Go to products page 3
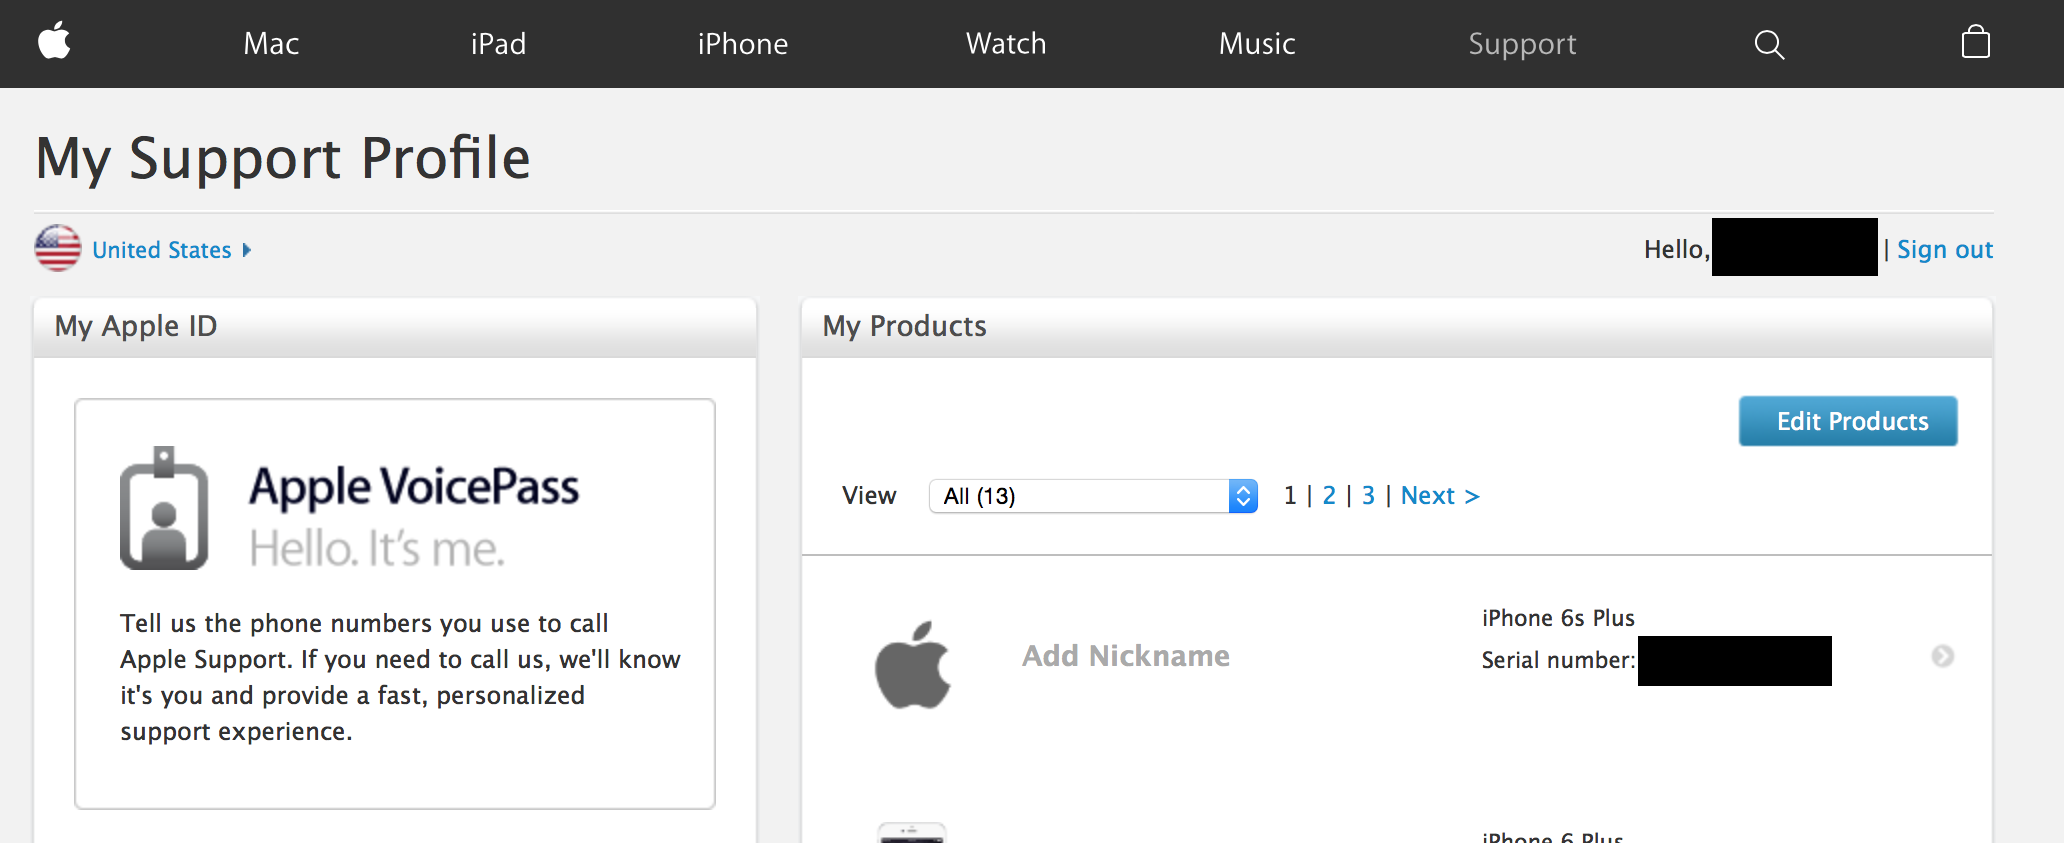Viewport: 2064px width, 843px height. pyautogui.click(x=1368, y=496)
